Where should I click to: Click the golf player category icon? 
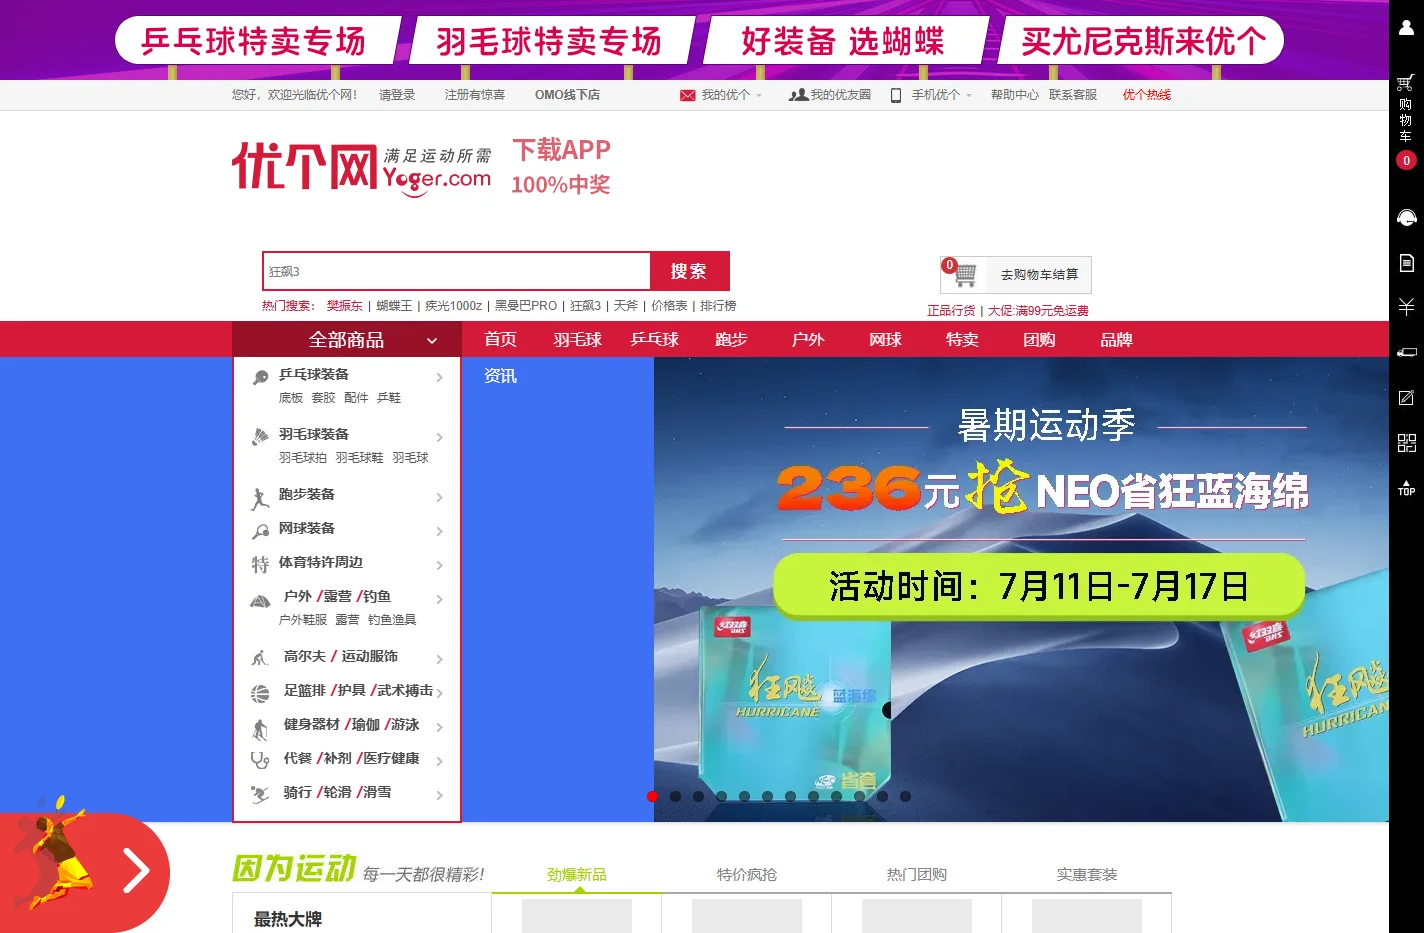pyautogui.click(x=260, y=657)
